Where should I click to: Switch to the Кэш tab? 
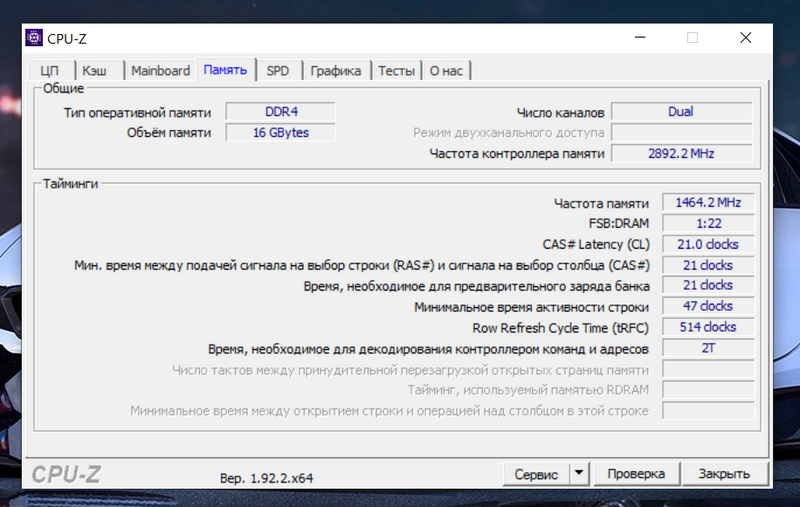tap(95, 71)
